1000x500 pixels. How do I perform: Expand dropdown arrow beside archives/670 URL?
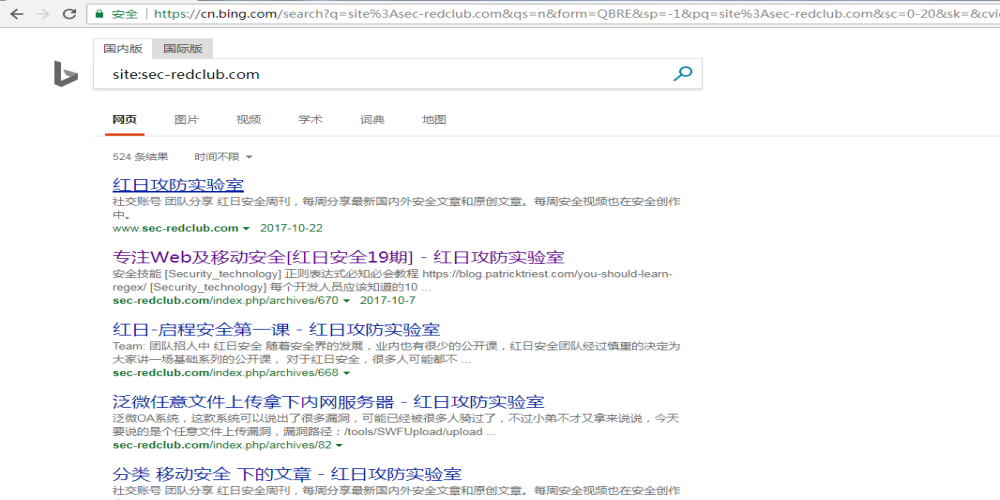pyautogui.click(x=347, y=300)
